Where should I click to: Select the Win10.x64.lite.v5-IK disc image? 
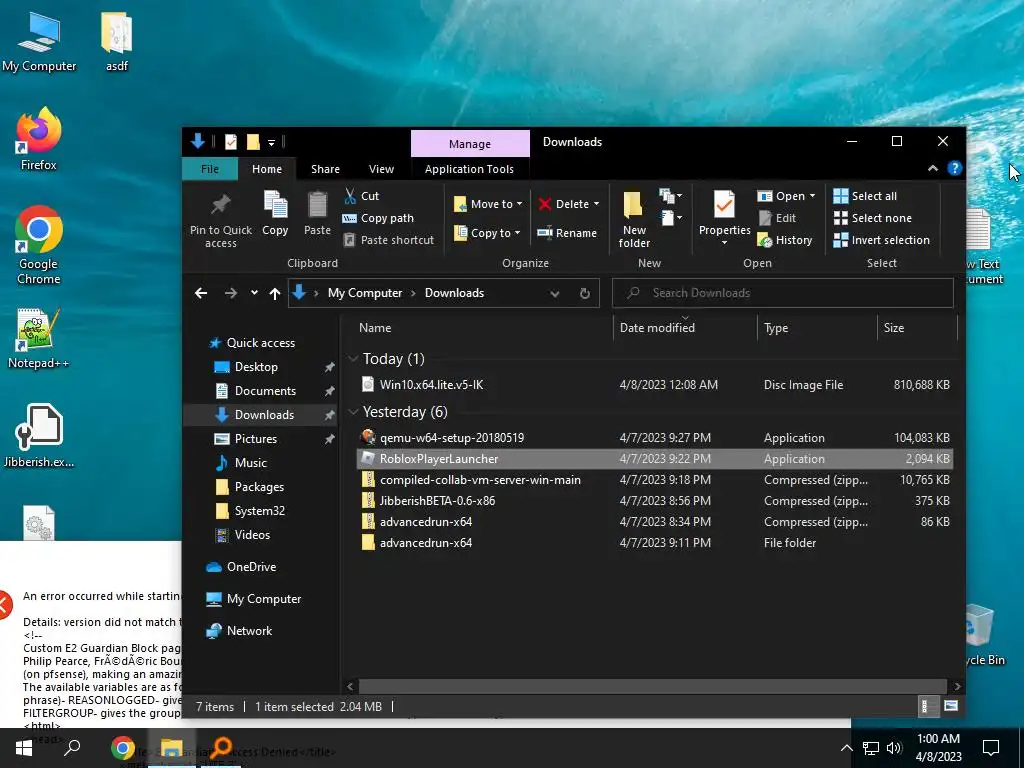point(655,385)
